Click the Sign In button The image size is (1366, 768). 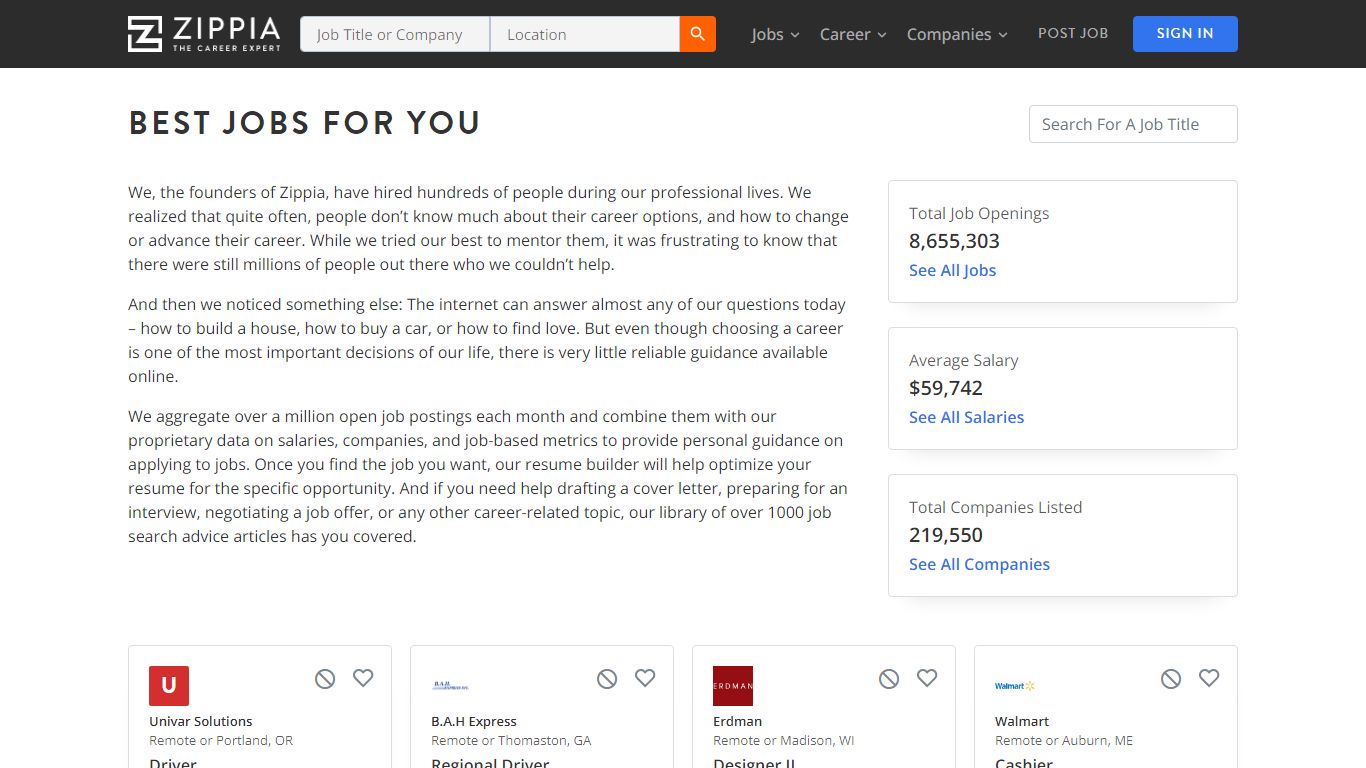pos(1185,34)
